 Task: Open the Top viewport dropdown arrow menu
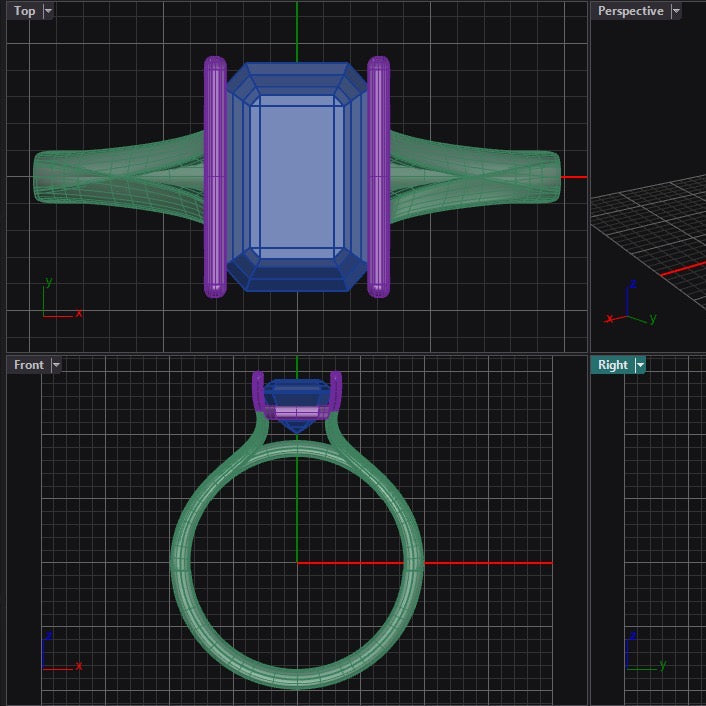point(49,11)
